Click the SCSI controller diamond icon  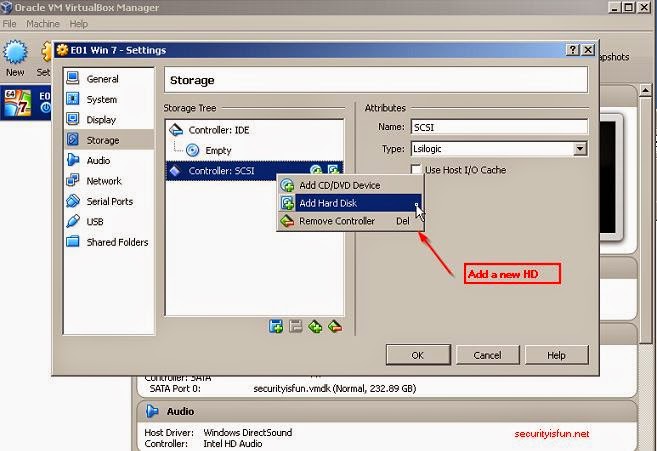(x=175, y=171)
